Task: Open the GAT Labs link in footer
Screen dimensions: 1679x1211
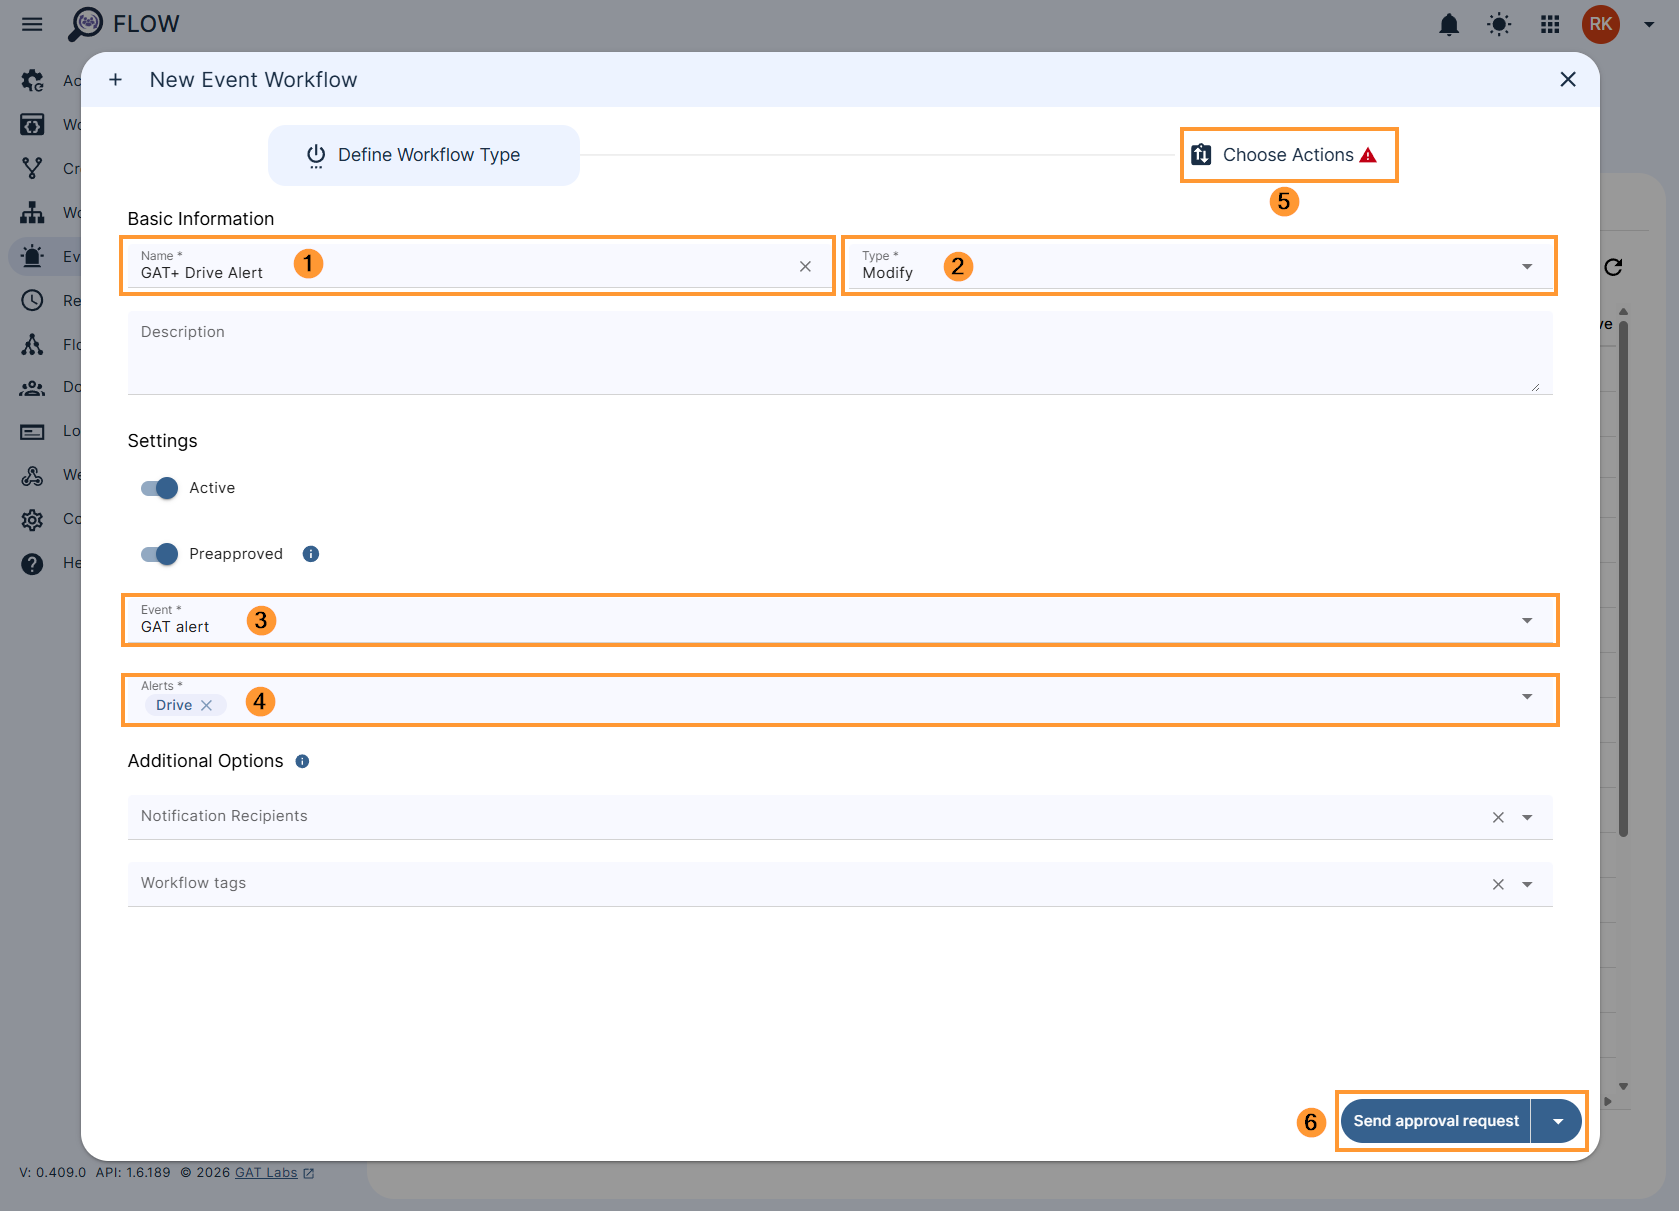Action: click(265, 1172)
